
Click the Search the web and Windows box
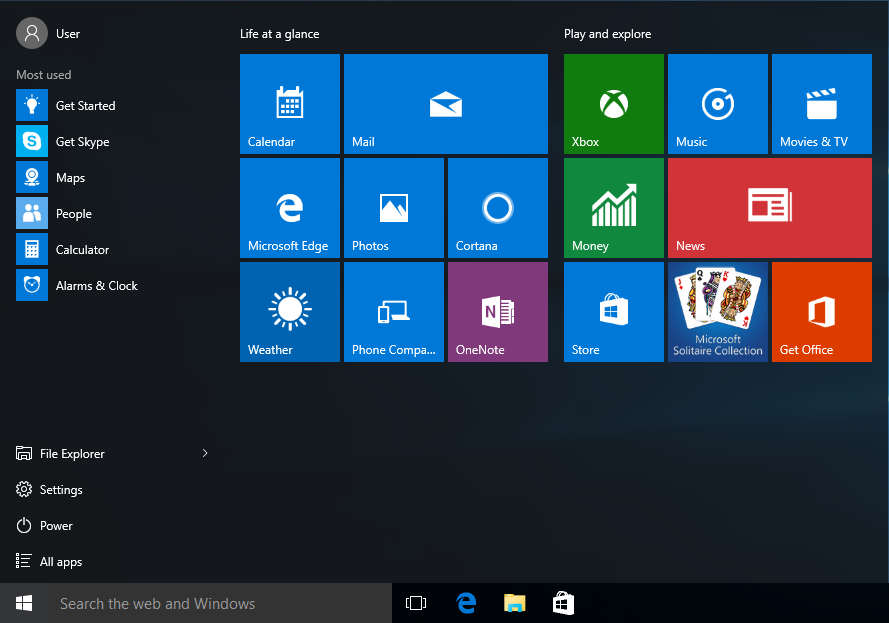tap(220, 603)
